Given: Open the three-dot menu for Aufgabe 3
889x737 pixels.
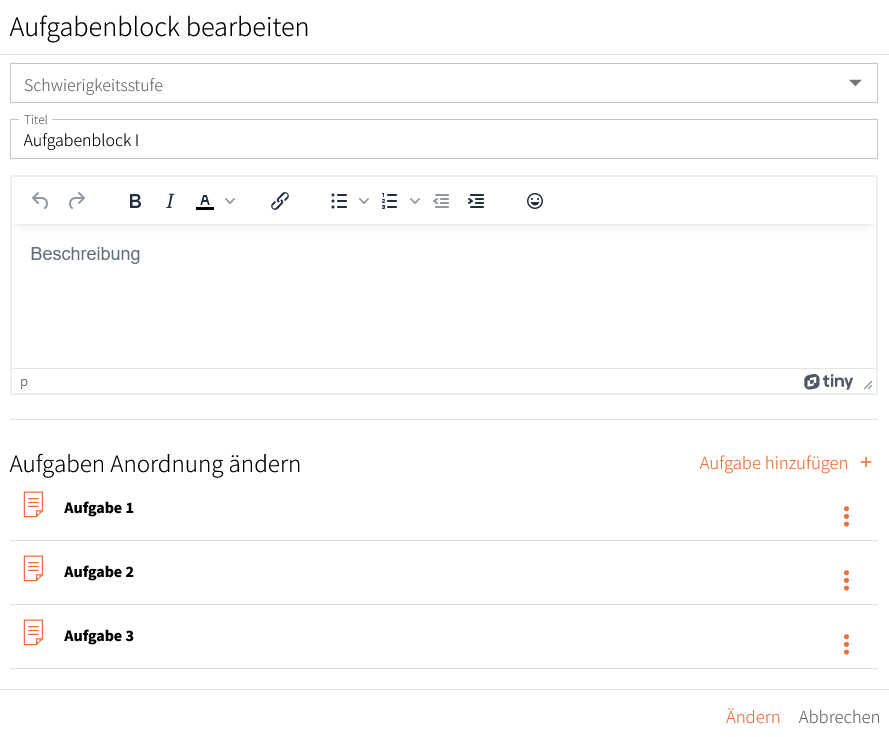Looking at the screenshot, I should click(x=846, y=644).
